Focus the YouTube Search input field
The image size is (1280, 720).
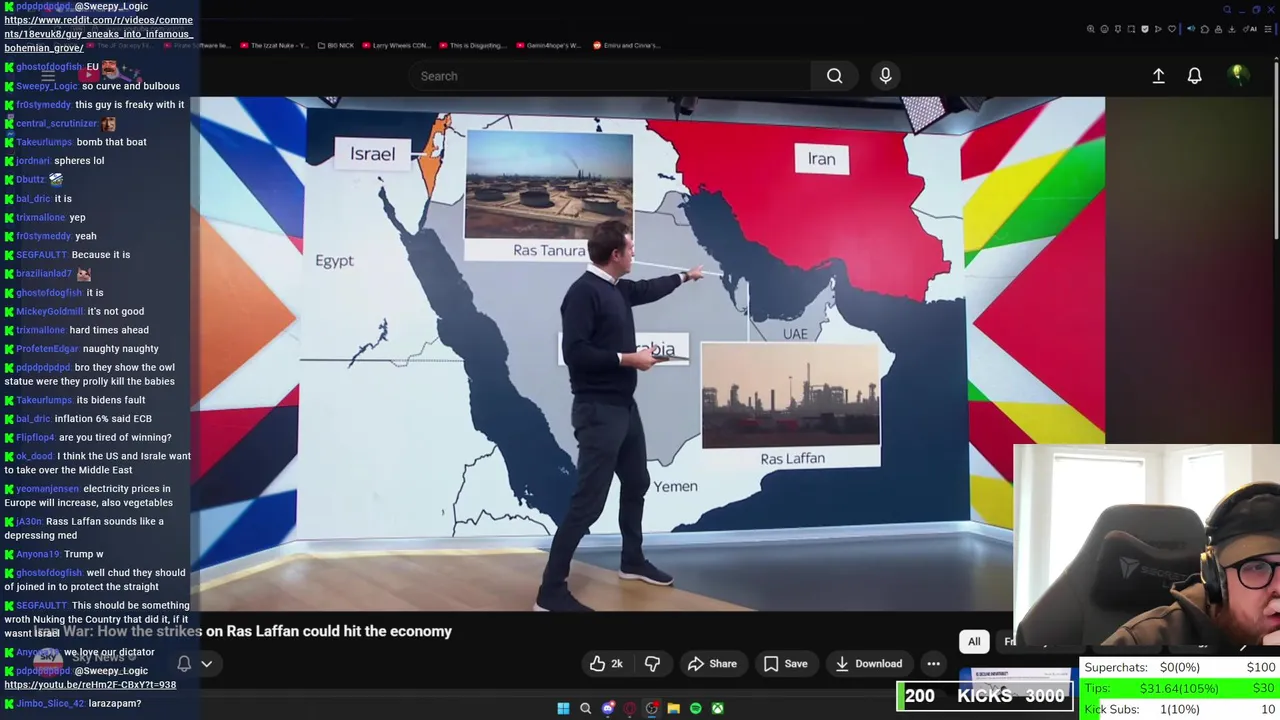point(612,76)
